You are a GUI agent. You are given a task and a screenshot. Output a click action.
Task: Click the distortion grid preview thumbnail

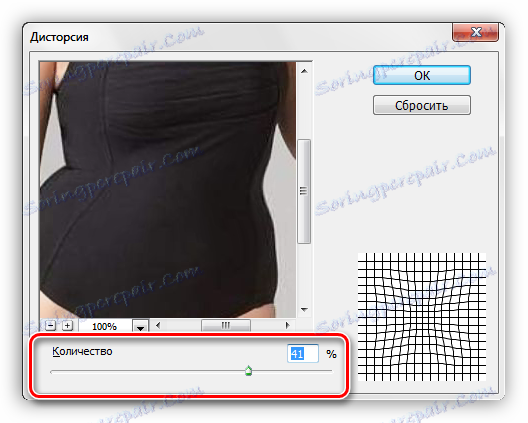coord(422,317)
